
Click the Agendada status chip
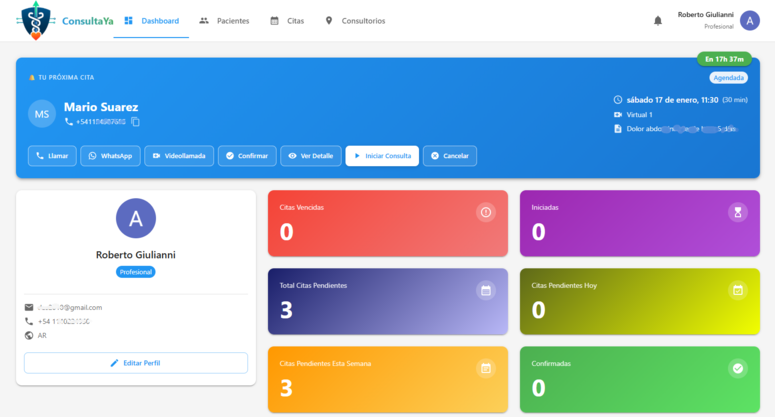(729, 78)
